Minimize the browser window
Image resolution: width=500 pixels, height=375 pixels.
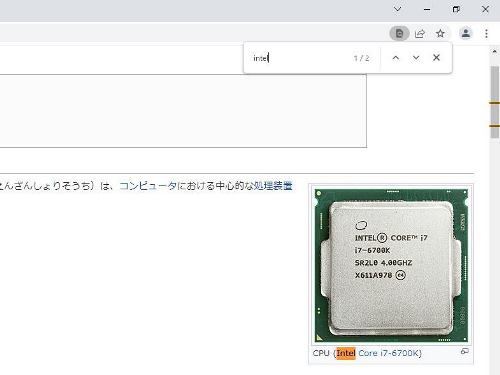(x=427, y=9)
